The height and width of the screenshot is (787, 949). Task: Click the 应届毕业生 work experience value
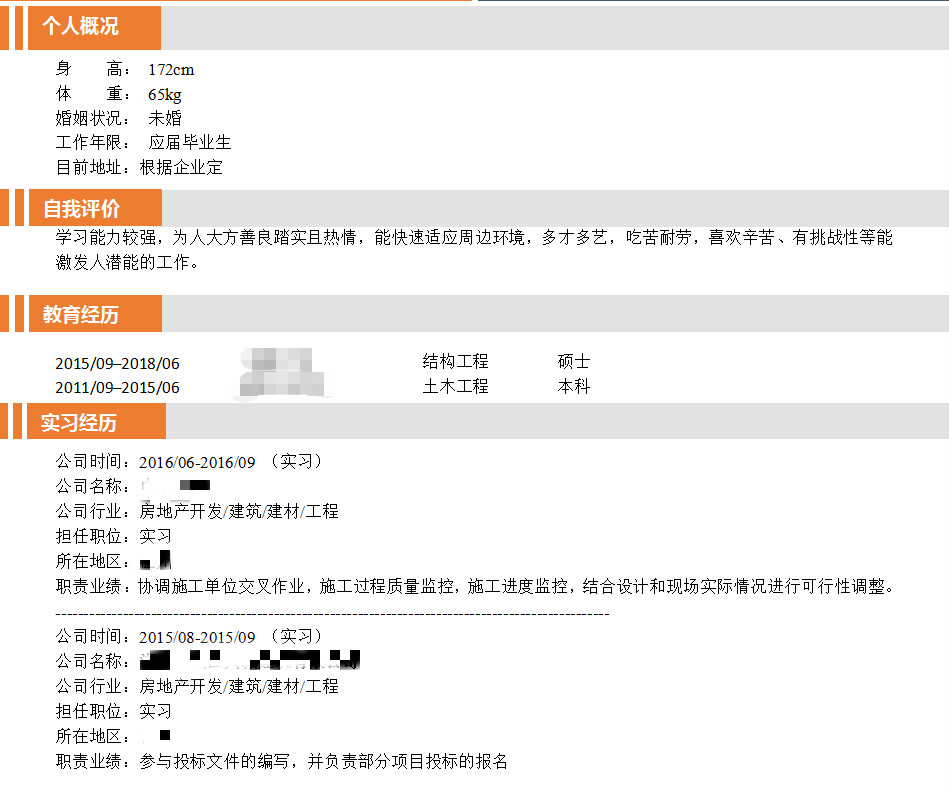(190, 143)
